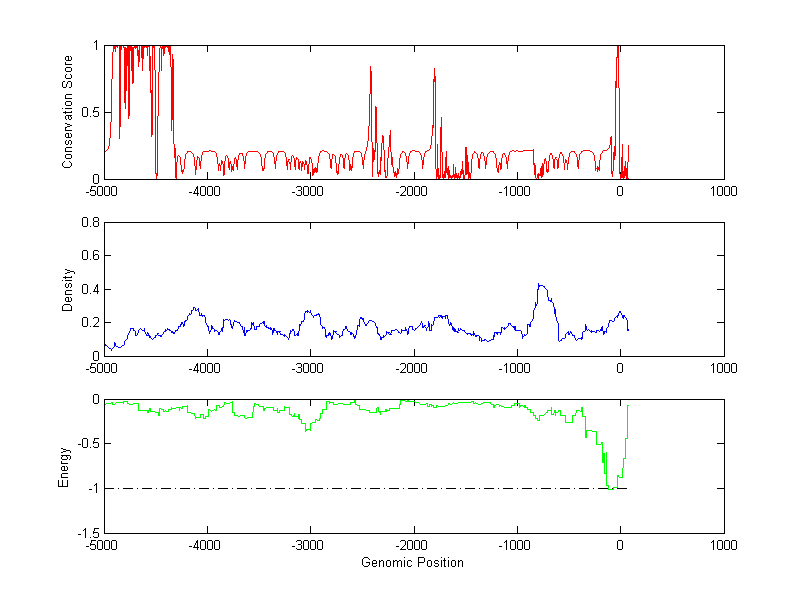Click the 0.4 tick label on density plot
The width and height of the screenshot is (800, 599).
tap(89, 289)
